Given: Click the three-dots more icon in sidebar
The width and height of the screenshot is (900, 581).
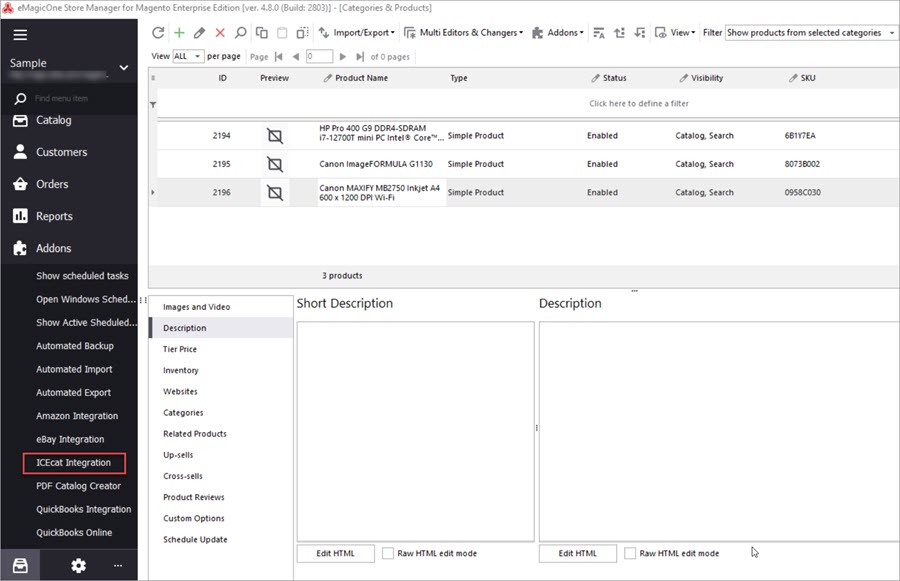Looking at the screenshot, I should click(x=118, y=565).
